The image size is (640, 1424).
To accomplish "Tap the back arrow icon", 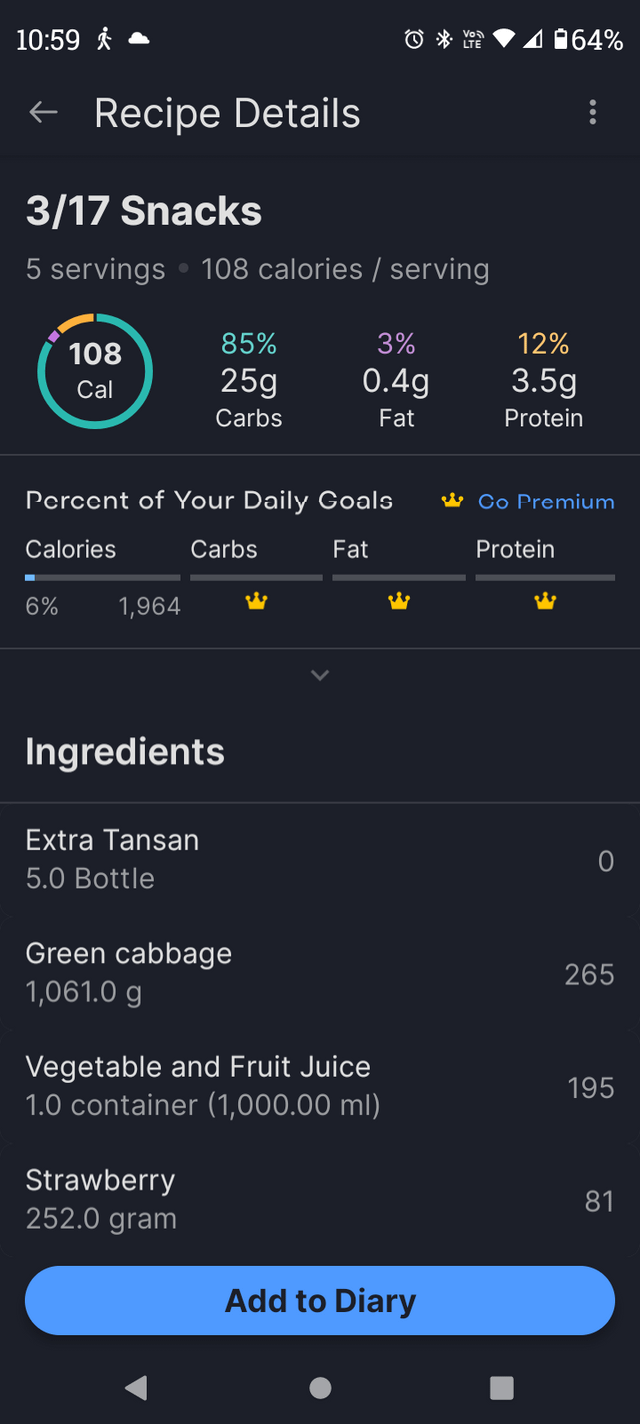I will [43, 113].
